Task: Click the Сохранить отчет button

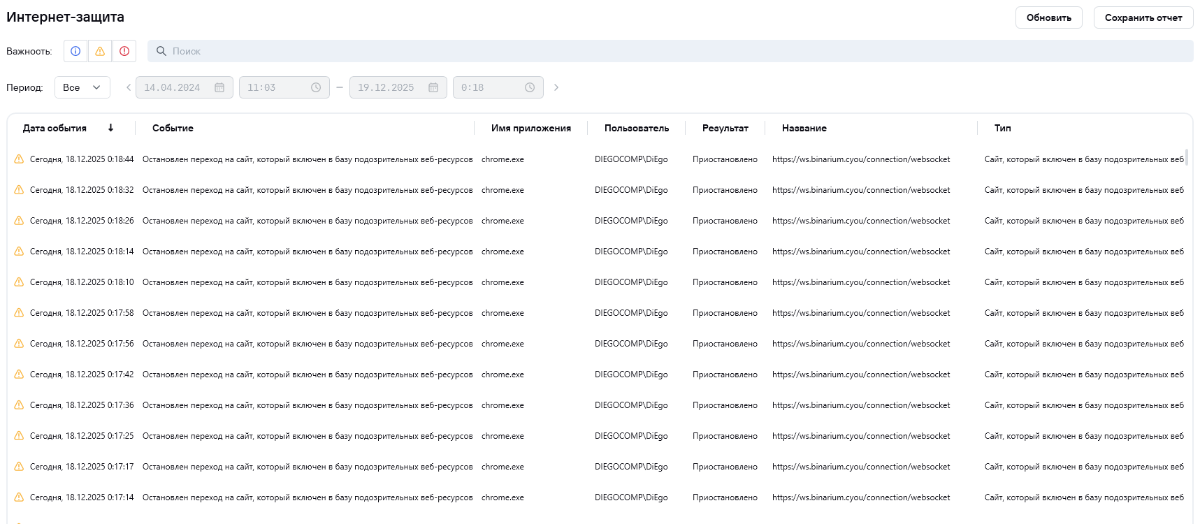Action: click(x=1142, y=18)
